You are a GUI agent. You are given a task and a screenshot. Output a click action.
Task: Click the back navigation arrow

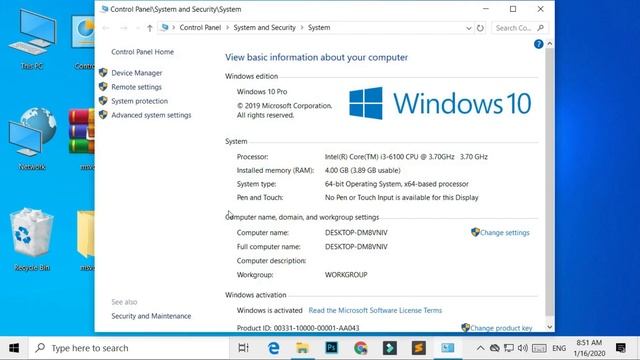tap(106, 28)
